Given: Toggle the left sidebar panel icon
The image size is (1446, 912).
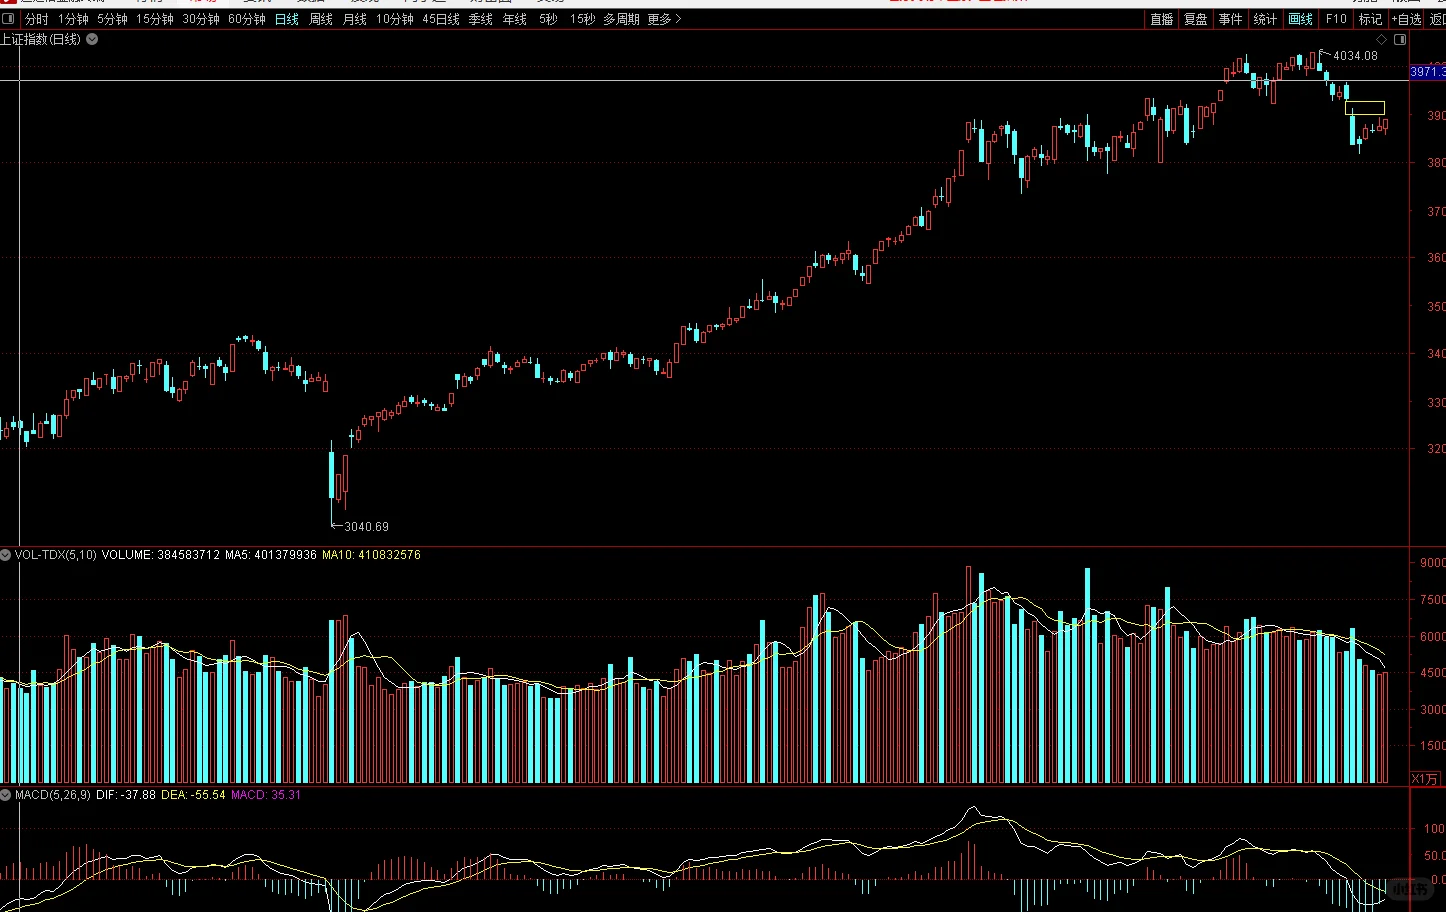Looking at the screenshot, I should (8, 19).
